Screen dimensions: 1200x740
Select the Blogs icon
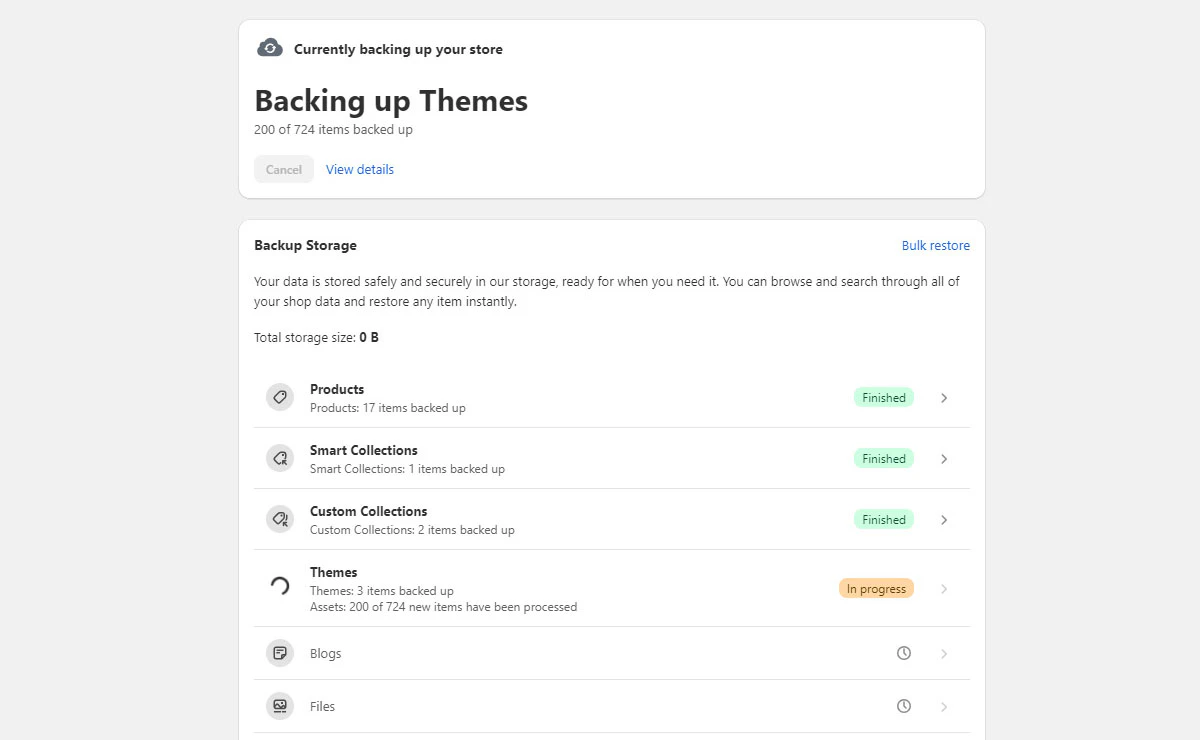(x=279, y=653)
